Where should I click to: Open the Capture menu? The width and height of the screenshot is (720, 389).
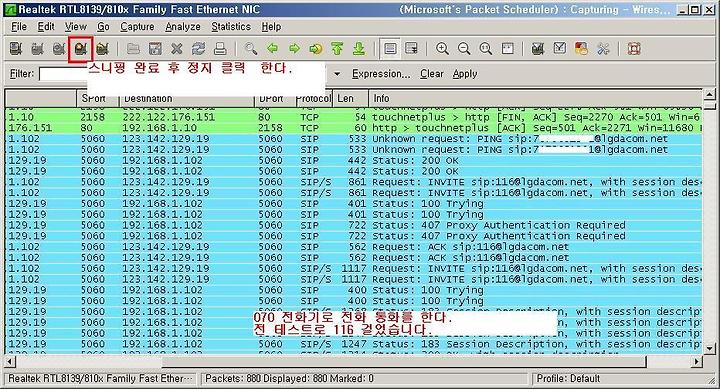tap(137, 27)
